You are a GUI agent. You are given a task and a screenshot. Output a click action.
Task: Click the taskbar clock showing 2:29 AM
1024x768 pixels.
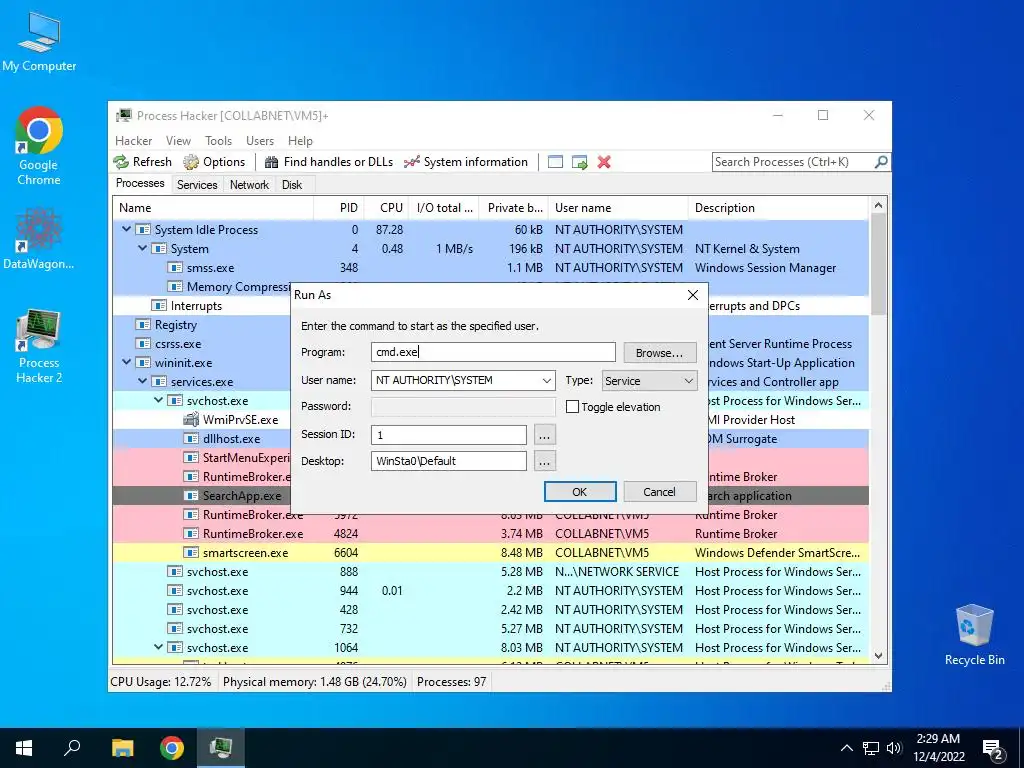pos(938,748)
